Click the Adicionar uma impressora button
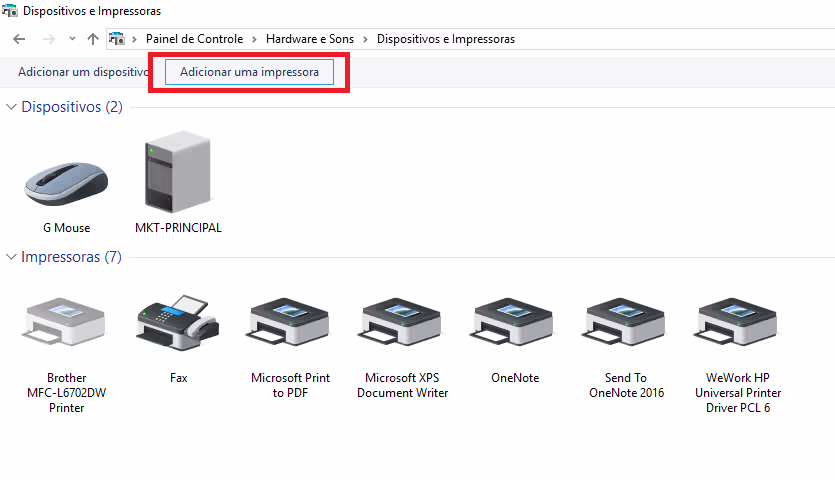The height and width of the screenshot is (480, 835). pyautogui.click(x=249, y=72)
